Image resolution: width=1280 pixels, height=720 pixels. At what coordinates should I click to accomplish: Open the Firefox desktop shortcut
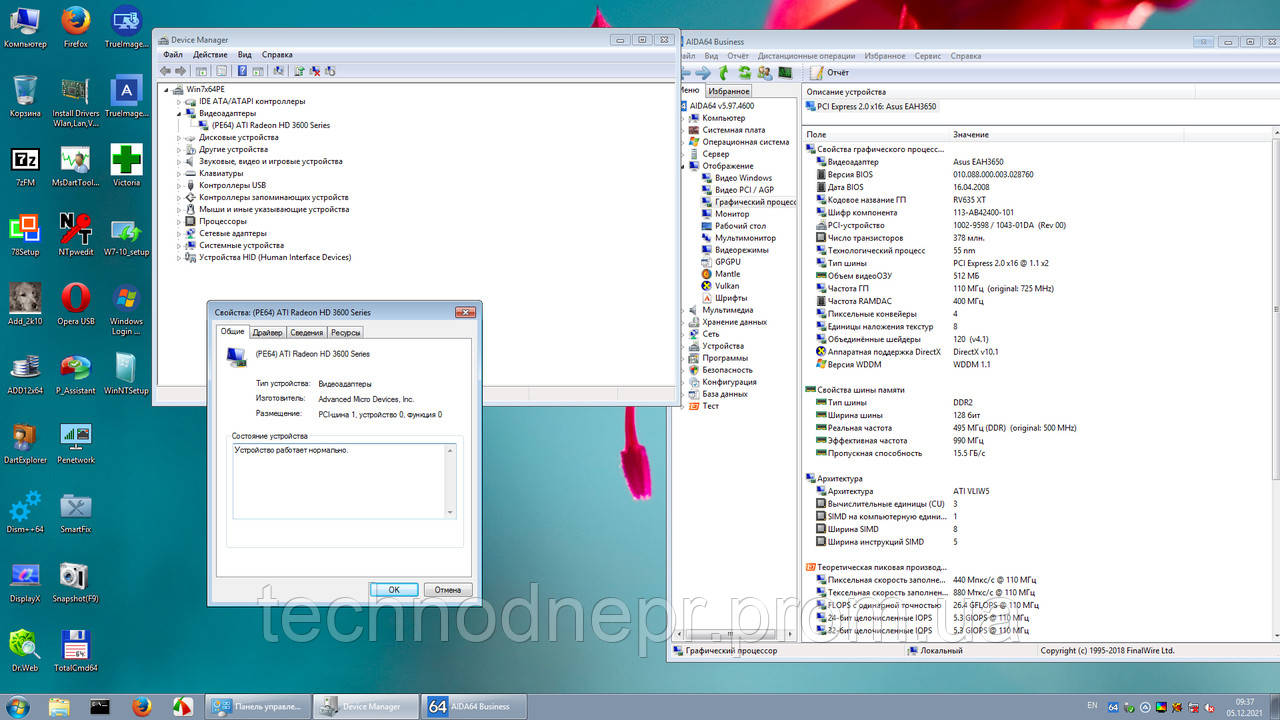75,27
